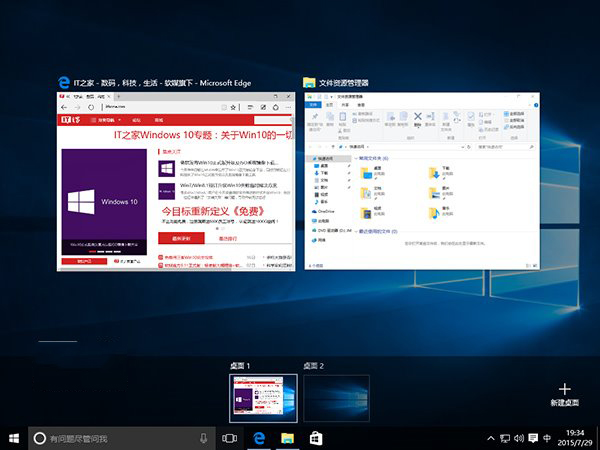
Task: Switch the input method via 中 indicator
Action: point(549,438)
